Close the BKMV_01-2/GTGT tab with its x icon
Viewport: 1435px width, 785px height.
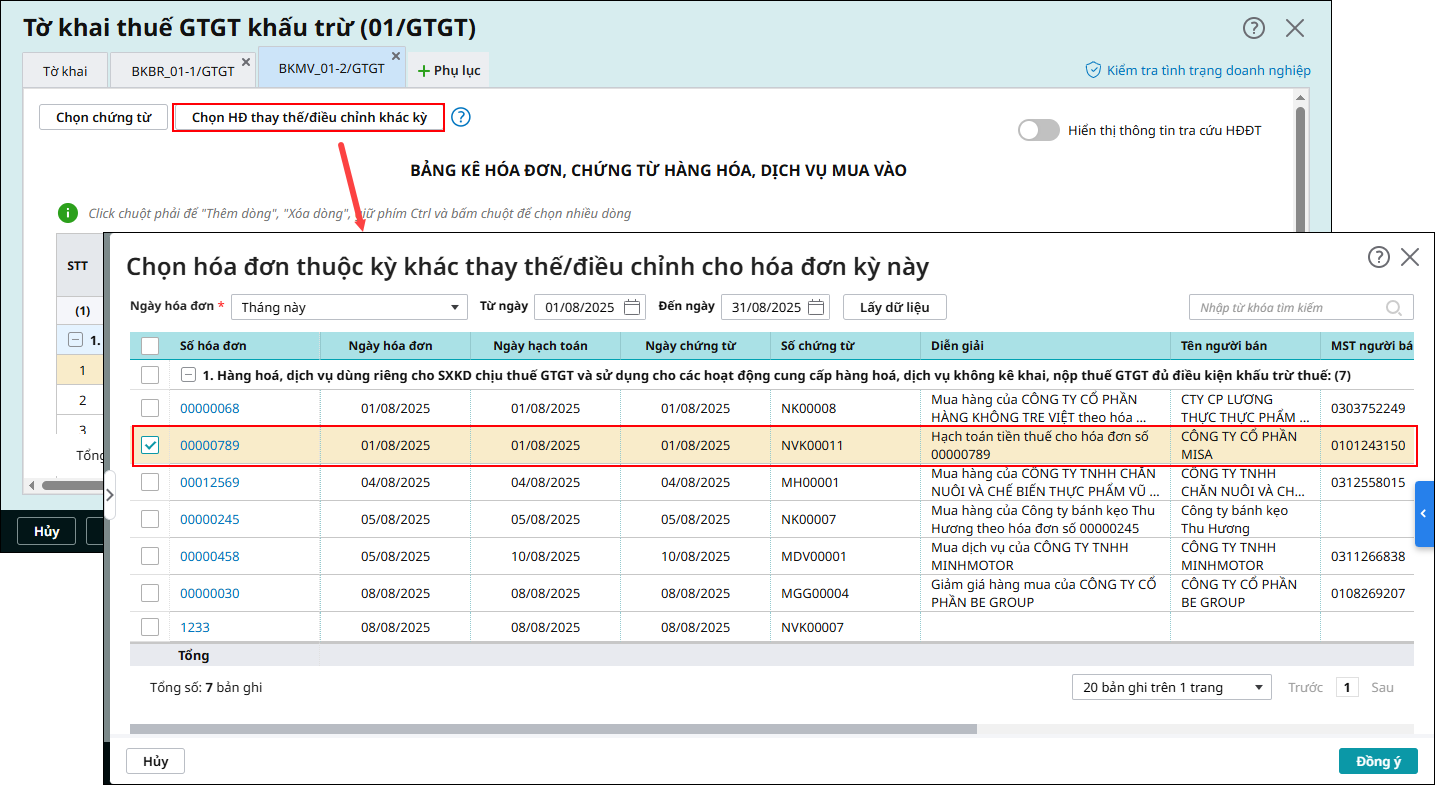pos(396,56)
